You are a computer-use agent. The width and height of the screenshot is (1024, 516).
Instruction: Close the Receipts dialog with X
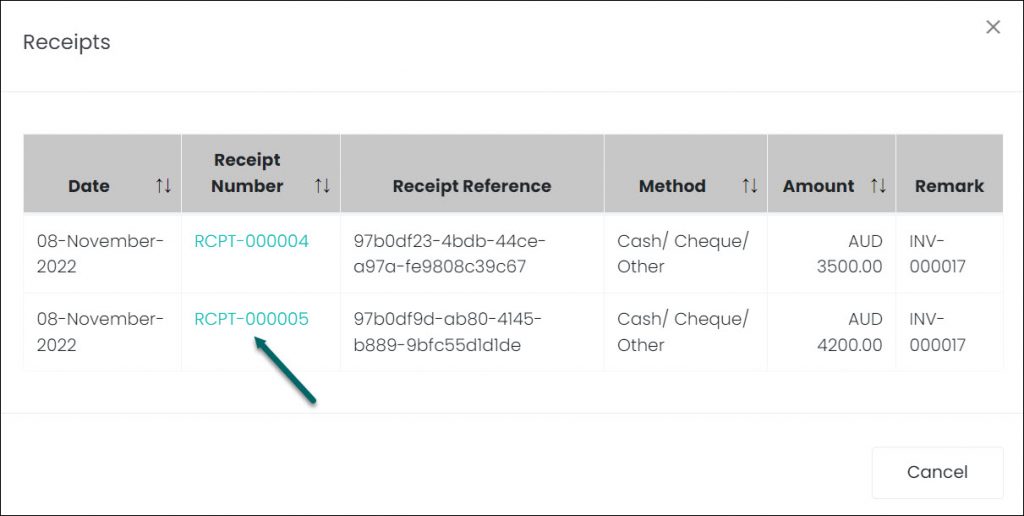pyautogui.click(x=993, y=27)
